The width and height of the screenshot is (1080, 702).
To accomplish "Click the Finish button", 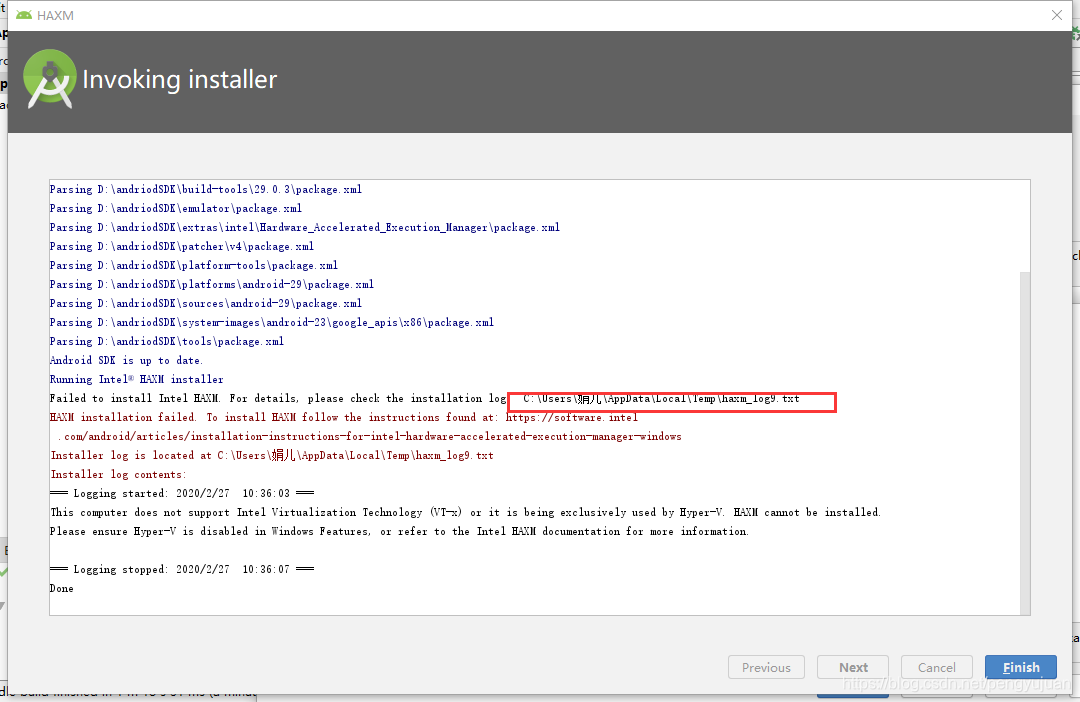I will point(1020,667).
